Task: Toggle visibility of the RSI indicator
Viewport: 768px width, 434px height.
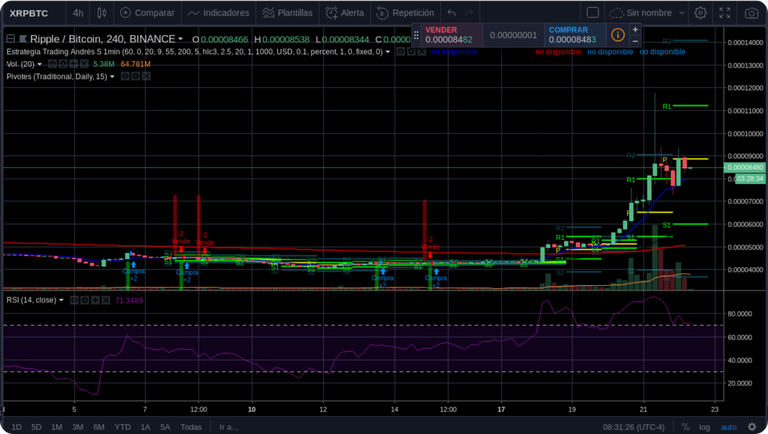Action: tap(74, 300)
